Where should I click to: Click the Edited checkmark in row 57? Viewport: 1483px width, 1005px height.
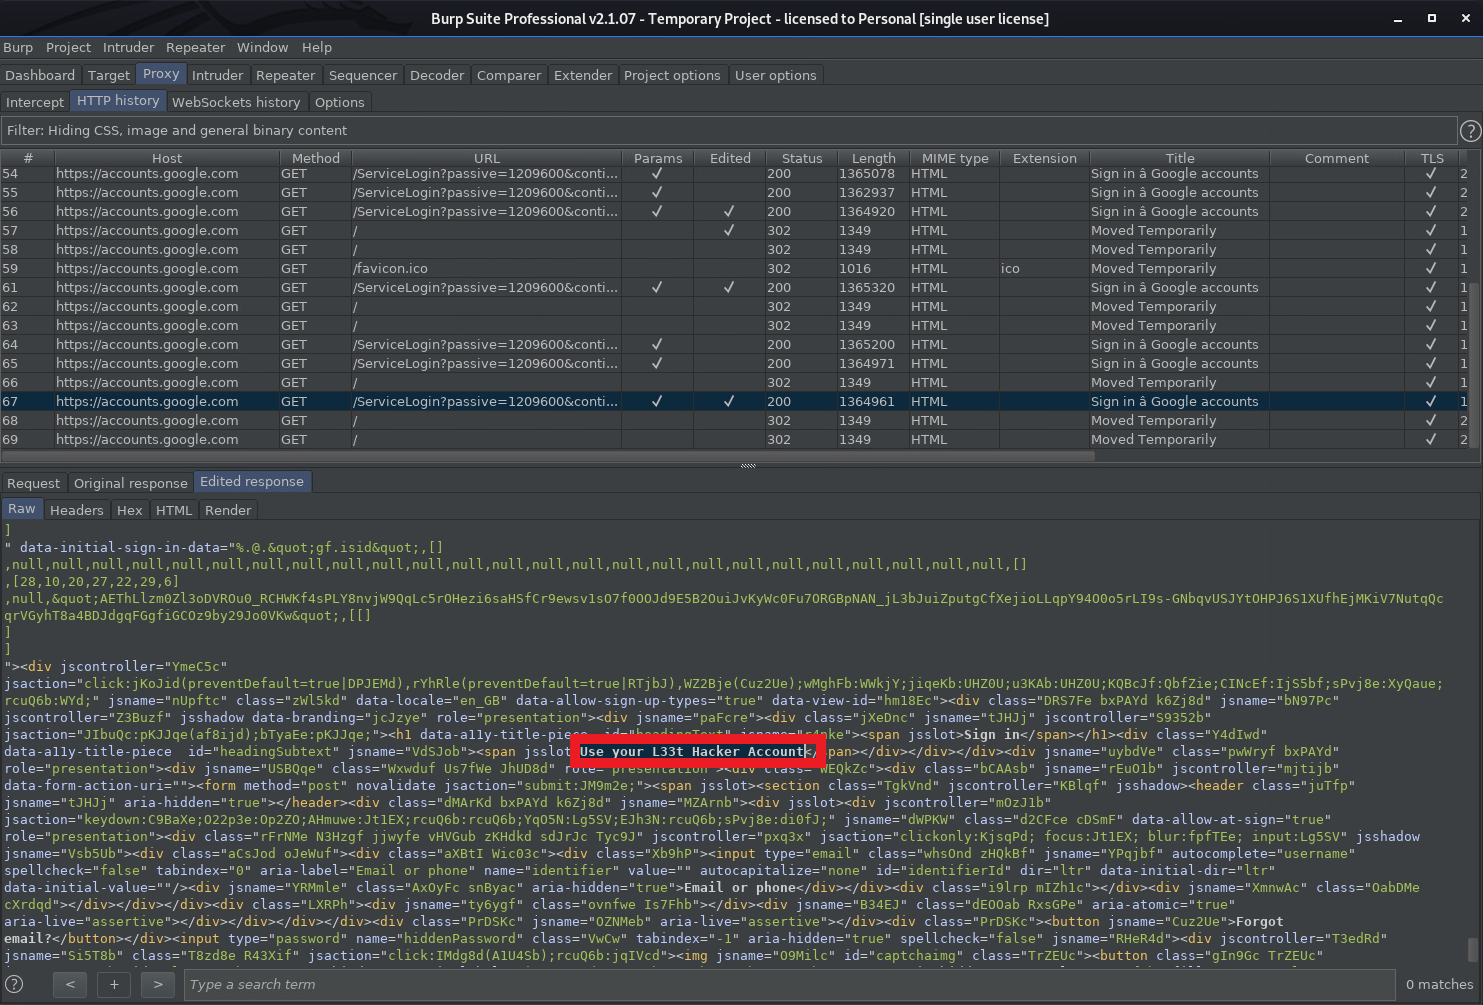729,230
